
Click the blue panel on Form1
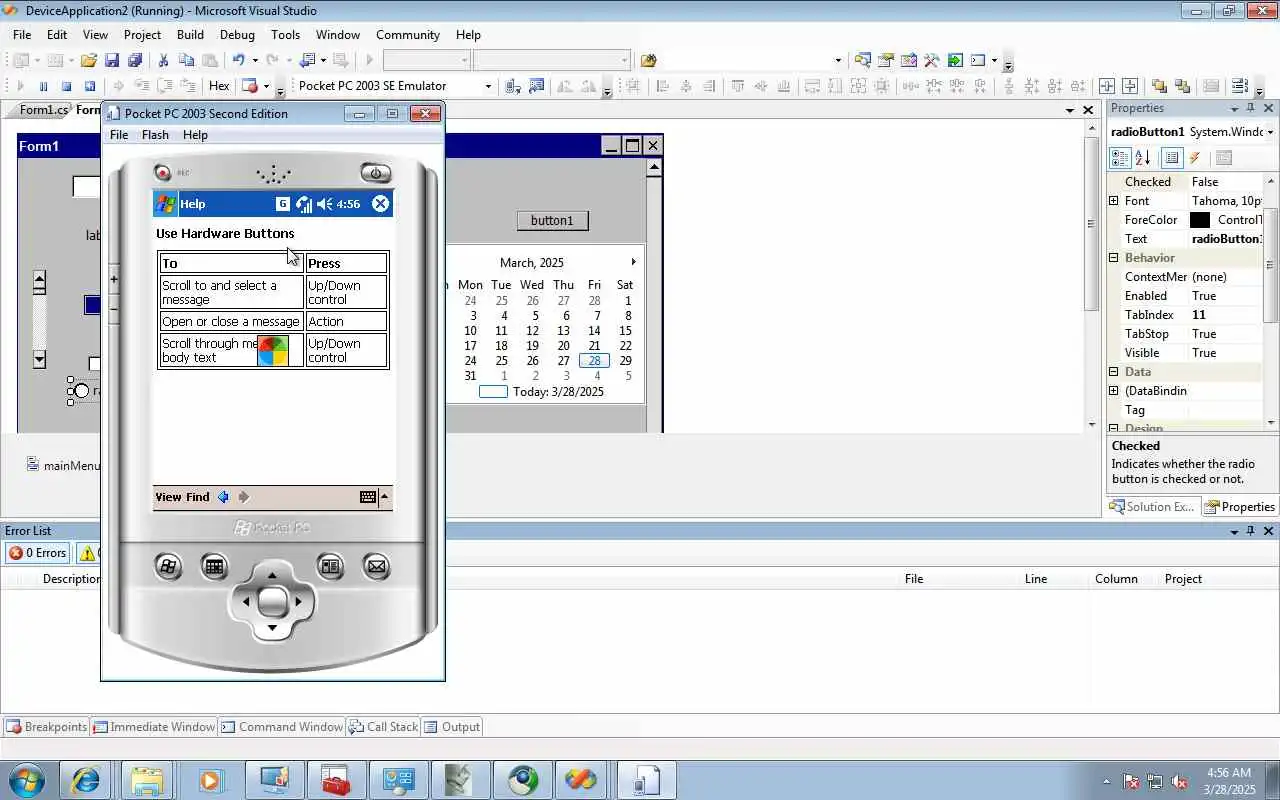[x=92, y=305]
